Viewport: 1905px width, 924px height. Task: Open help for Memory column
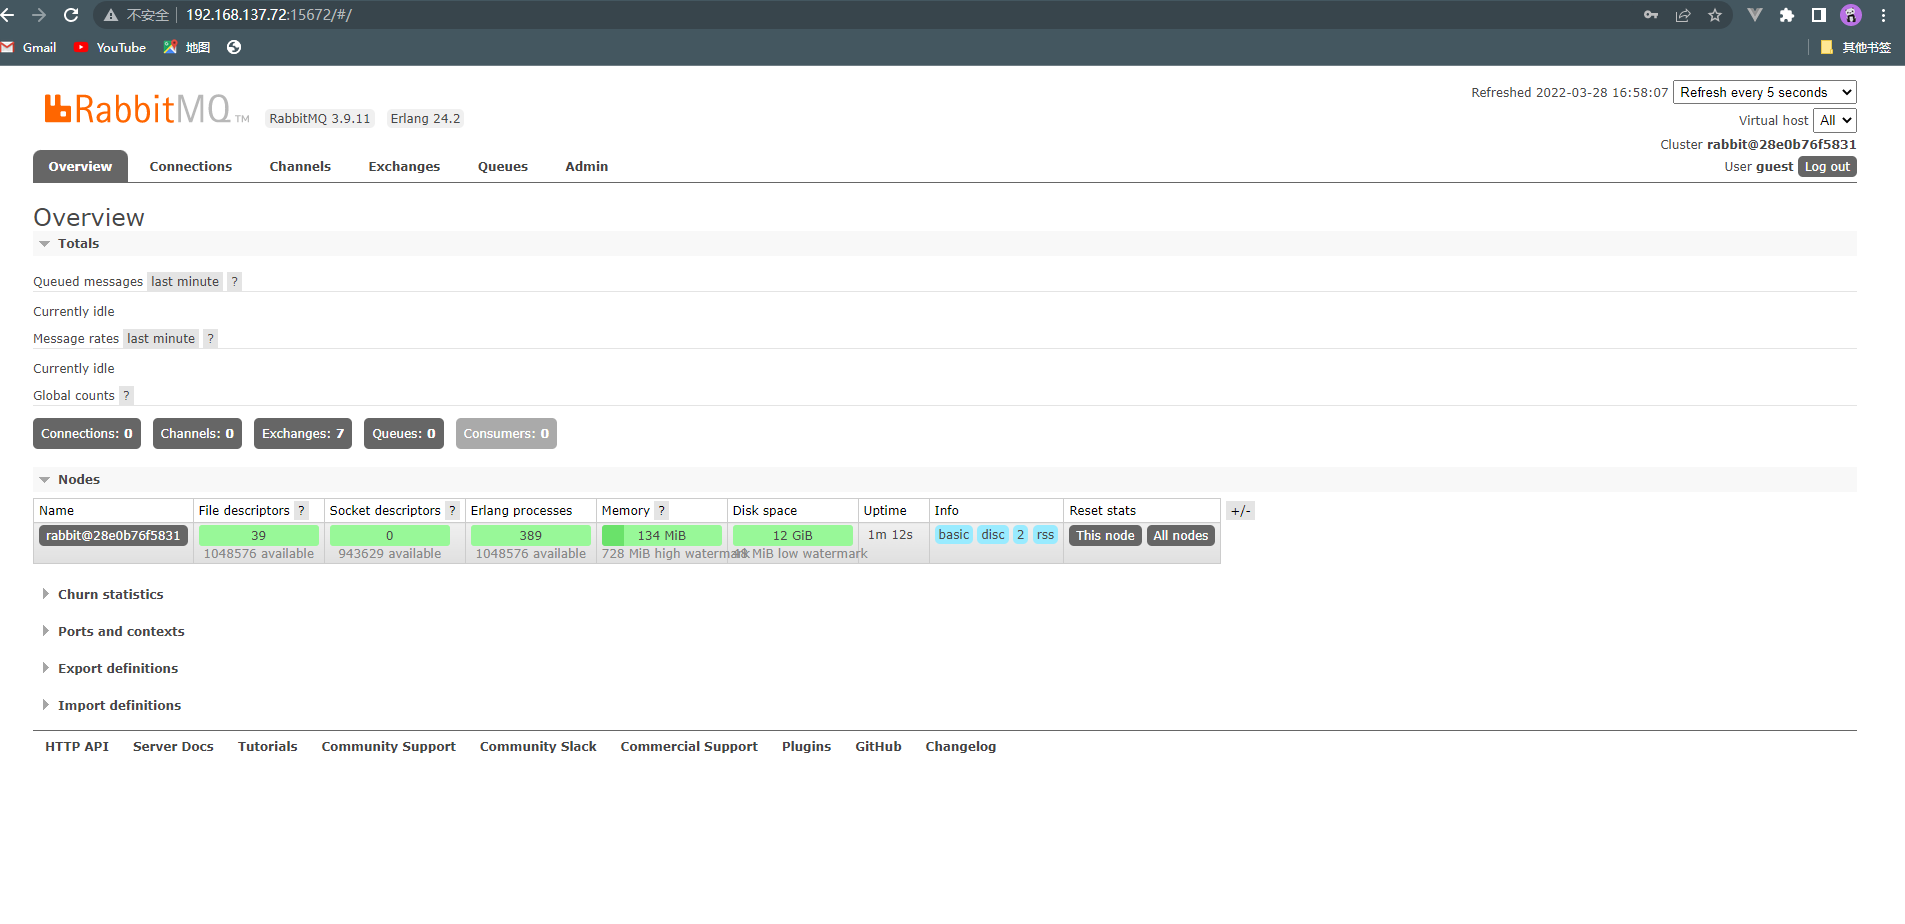tap(662, 511)
